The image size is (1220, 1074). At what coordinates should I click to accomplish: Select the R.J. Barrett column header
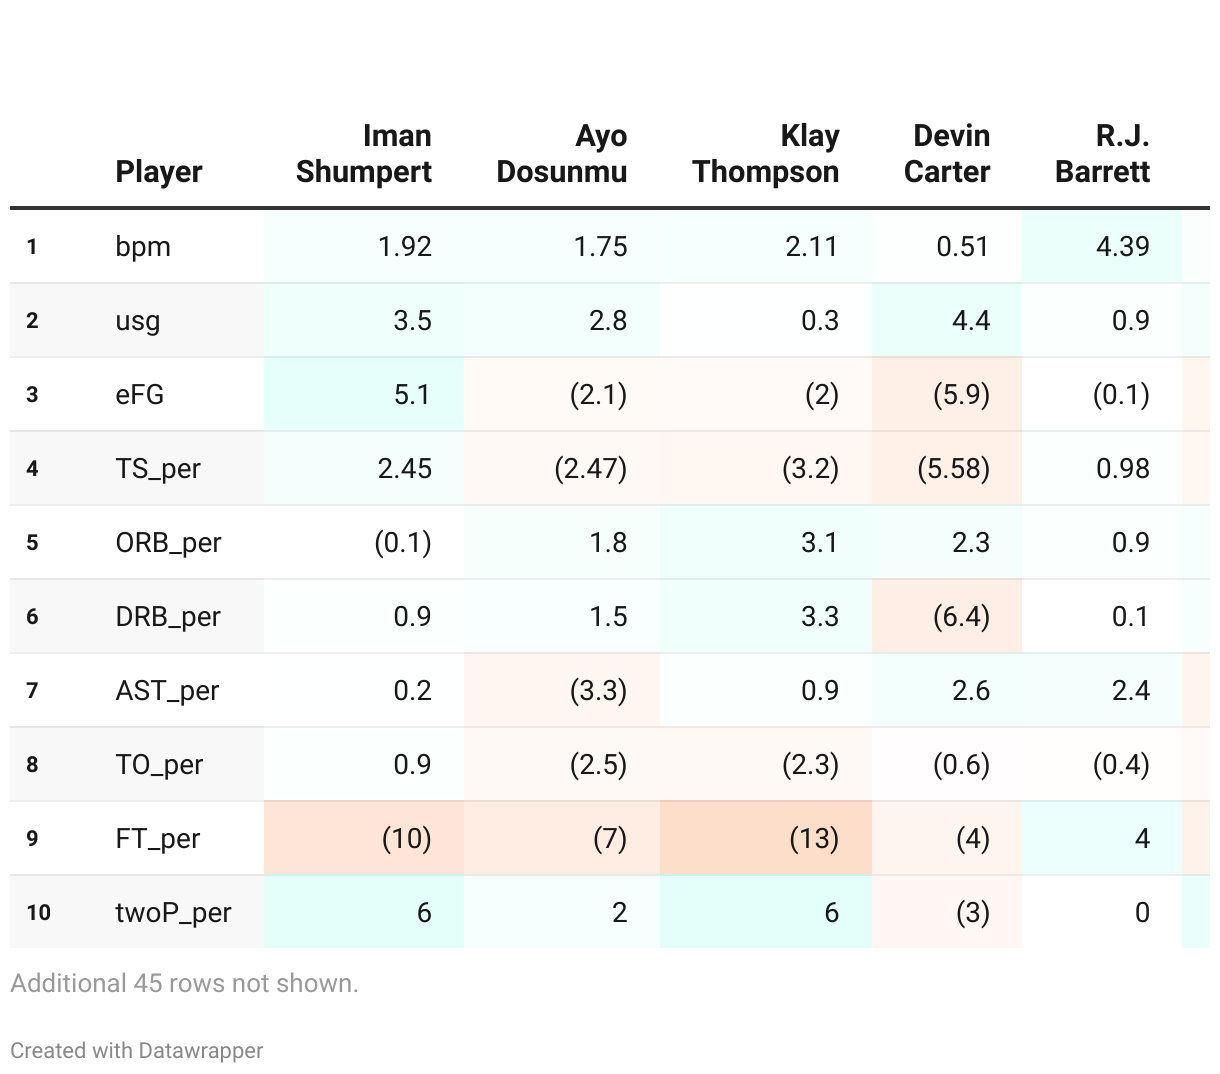click(1102, 154)
